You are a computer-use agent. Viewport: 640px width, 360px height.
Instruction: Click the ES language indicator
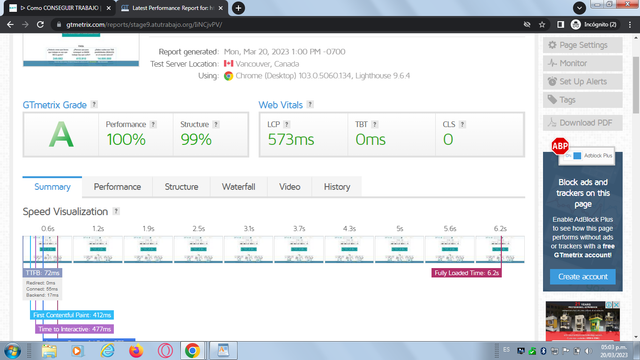507,350
